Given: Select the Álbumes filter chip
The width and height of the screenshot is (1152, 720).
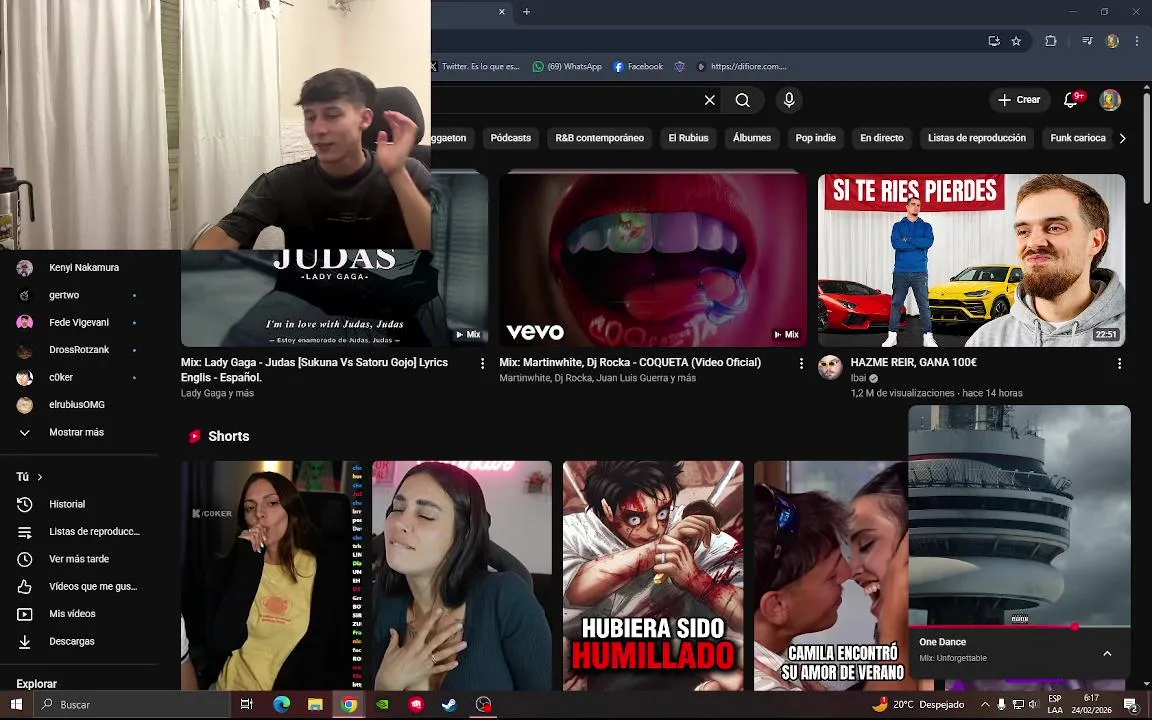Looking at the screenshot, I should click(x=752, y=138).
